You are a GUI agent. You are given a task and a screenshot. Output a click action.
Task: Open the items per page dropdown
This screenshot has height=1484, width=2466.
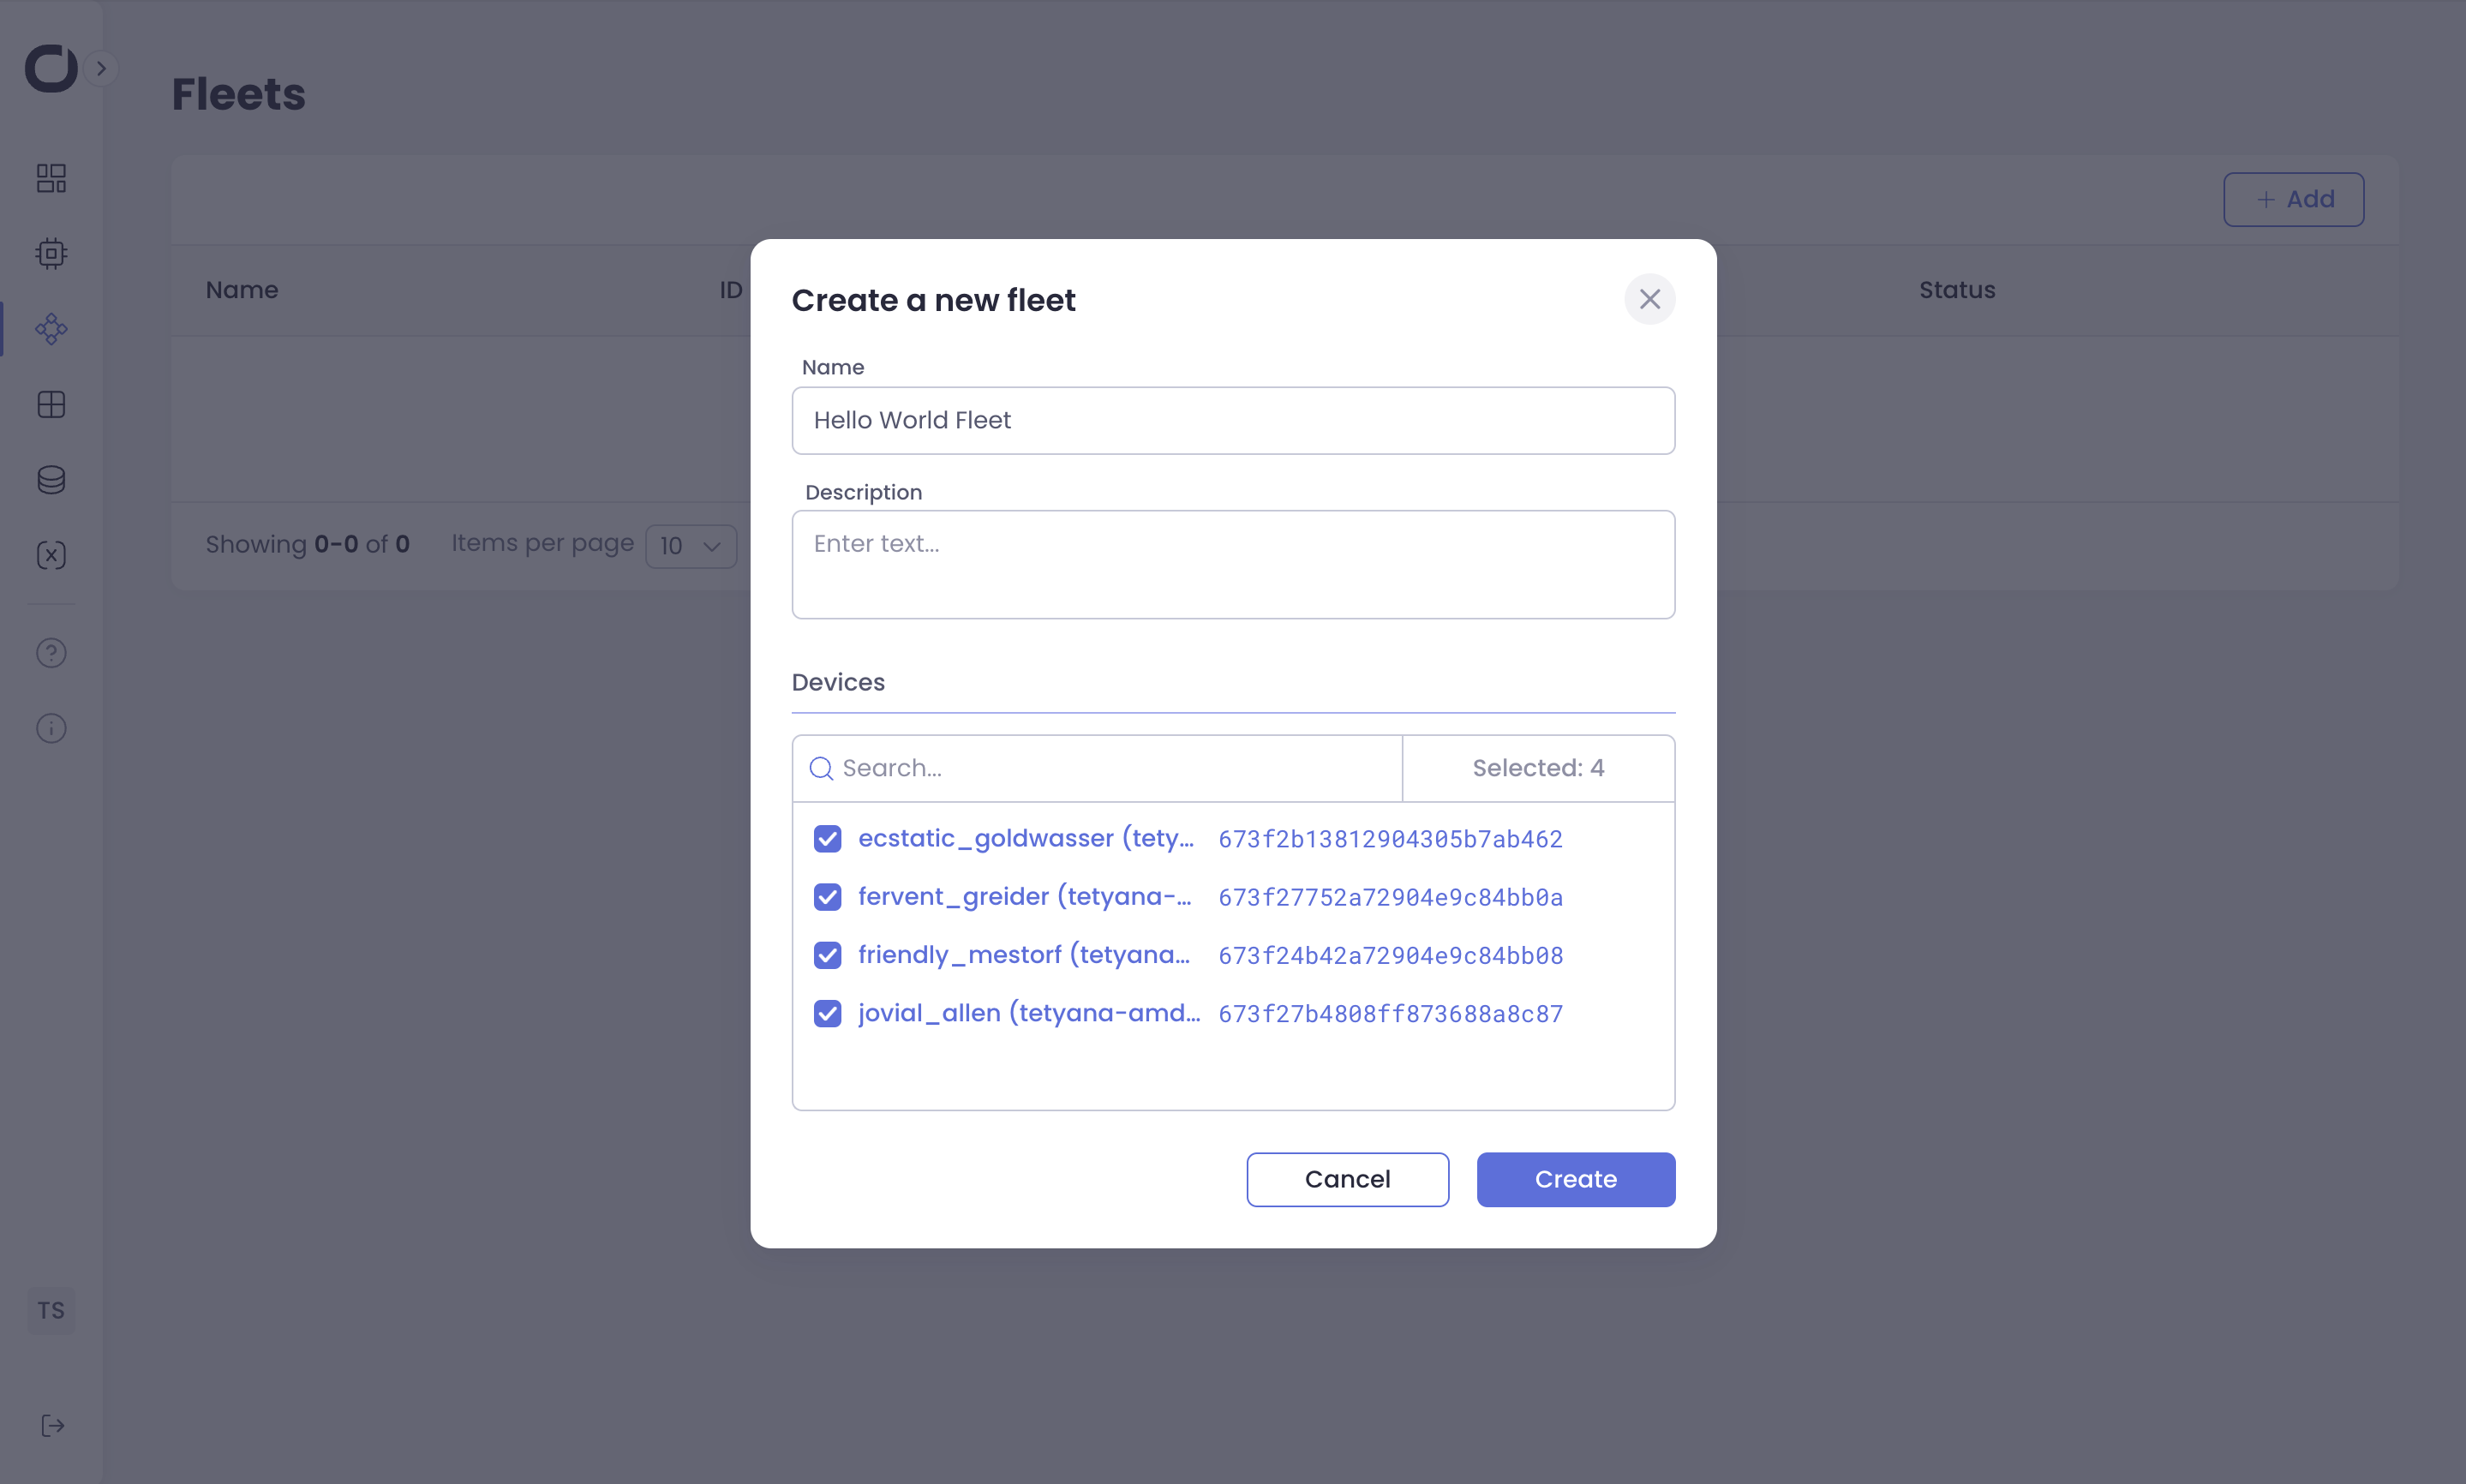[x=691, y=546]
